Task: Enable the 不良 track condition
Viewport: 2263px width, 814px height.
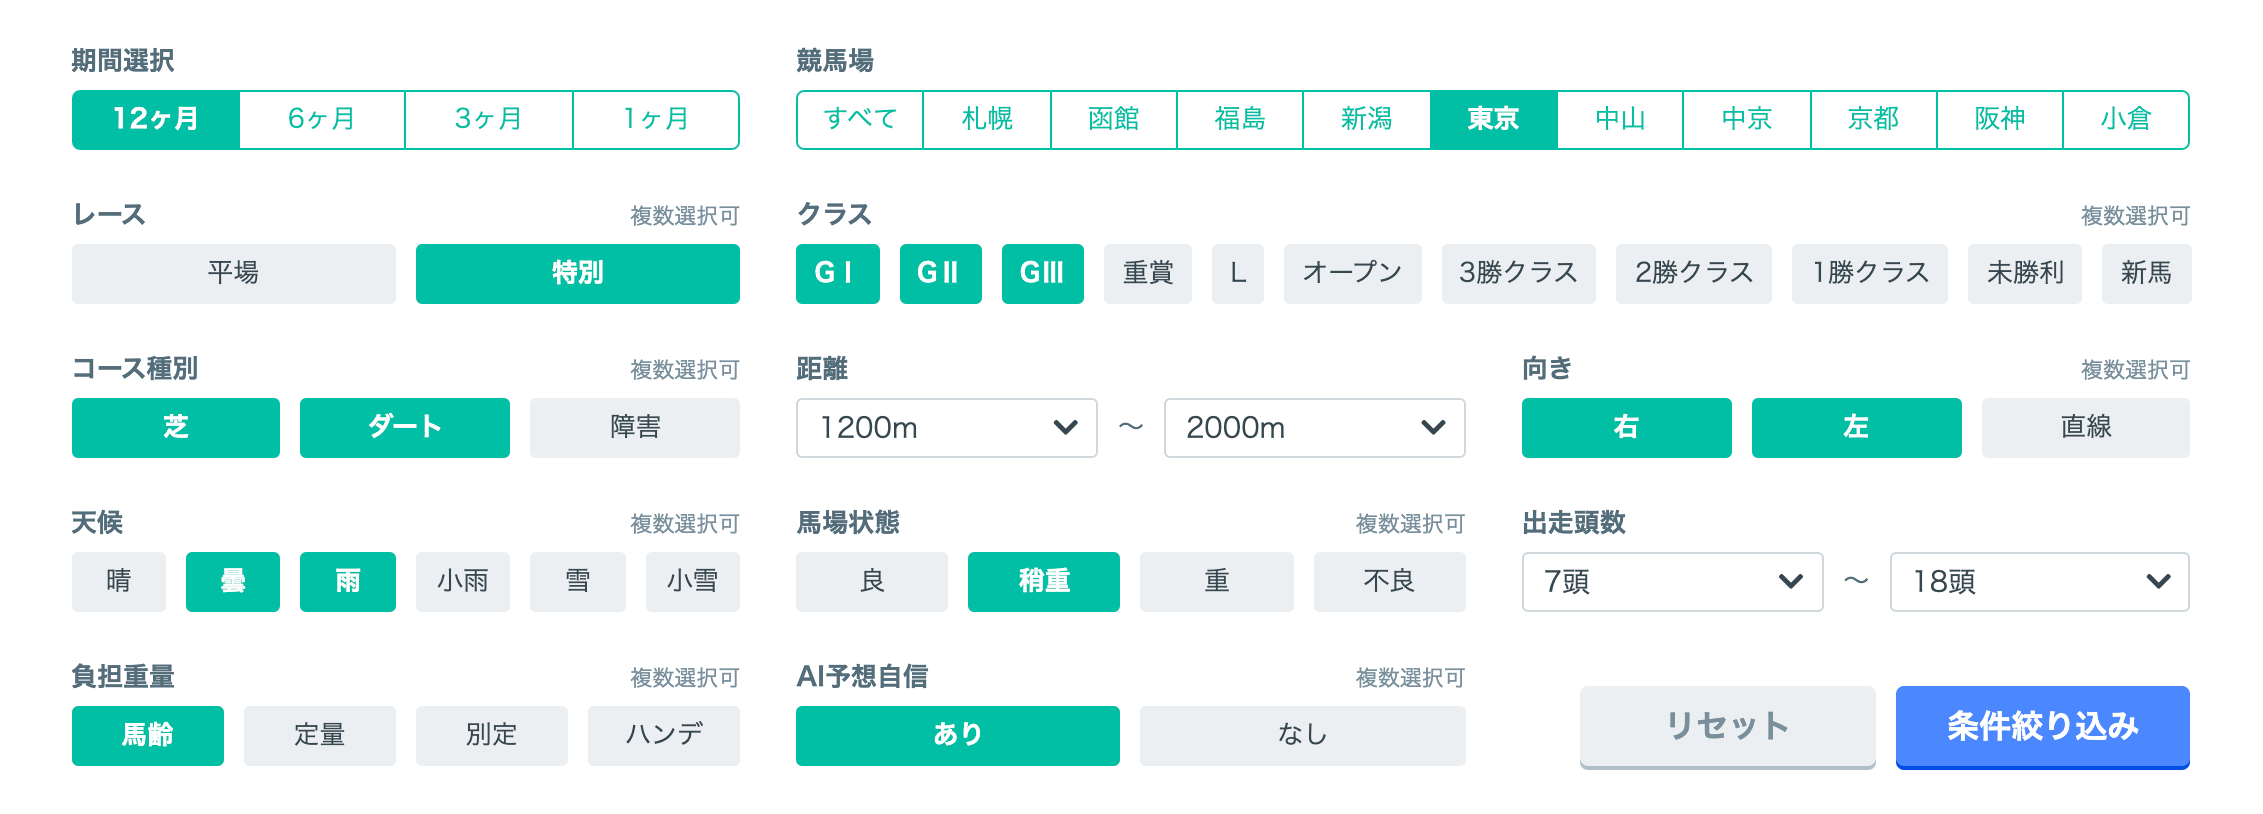Action: click(x=1389, y=581)
